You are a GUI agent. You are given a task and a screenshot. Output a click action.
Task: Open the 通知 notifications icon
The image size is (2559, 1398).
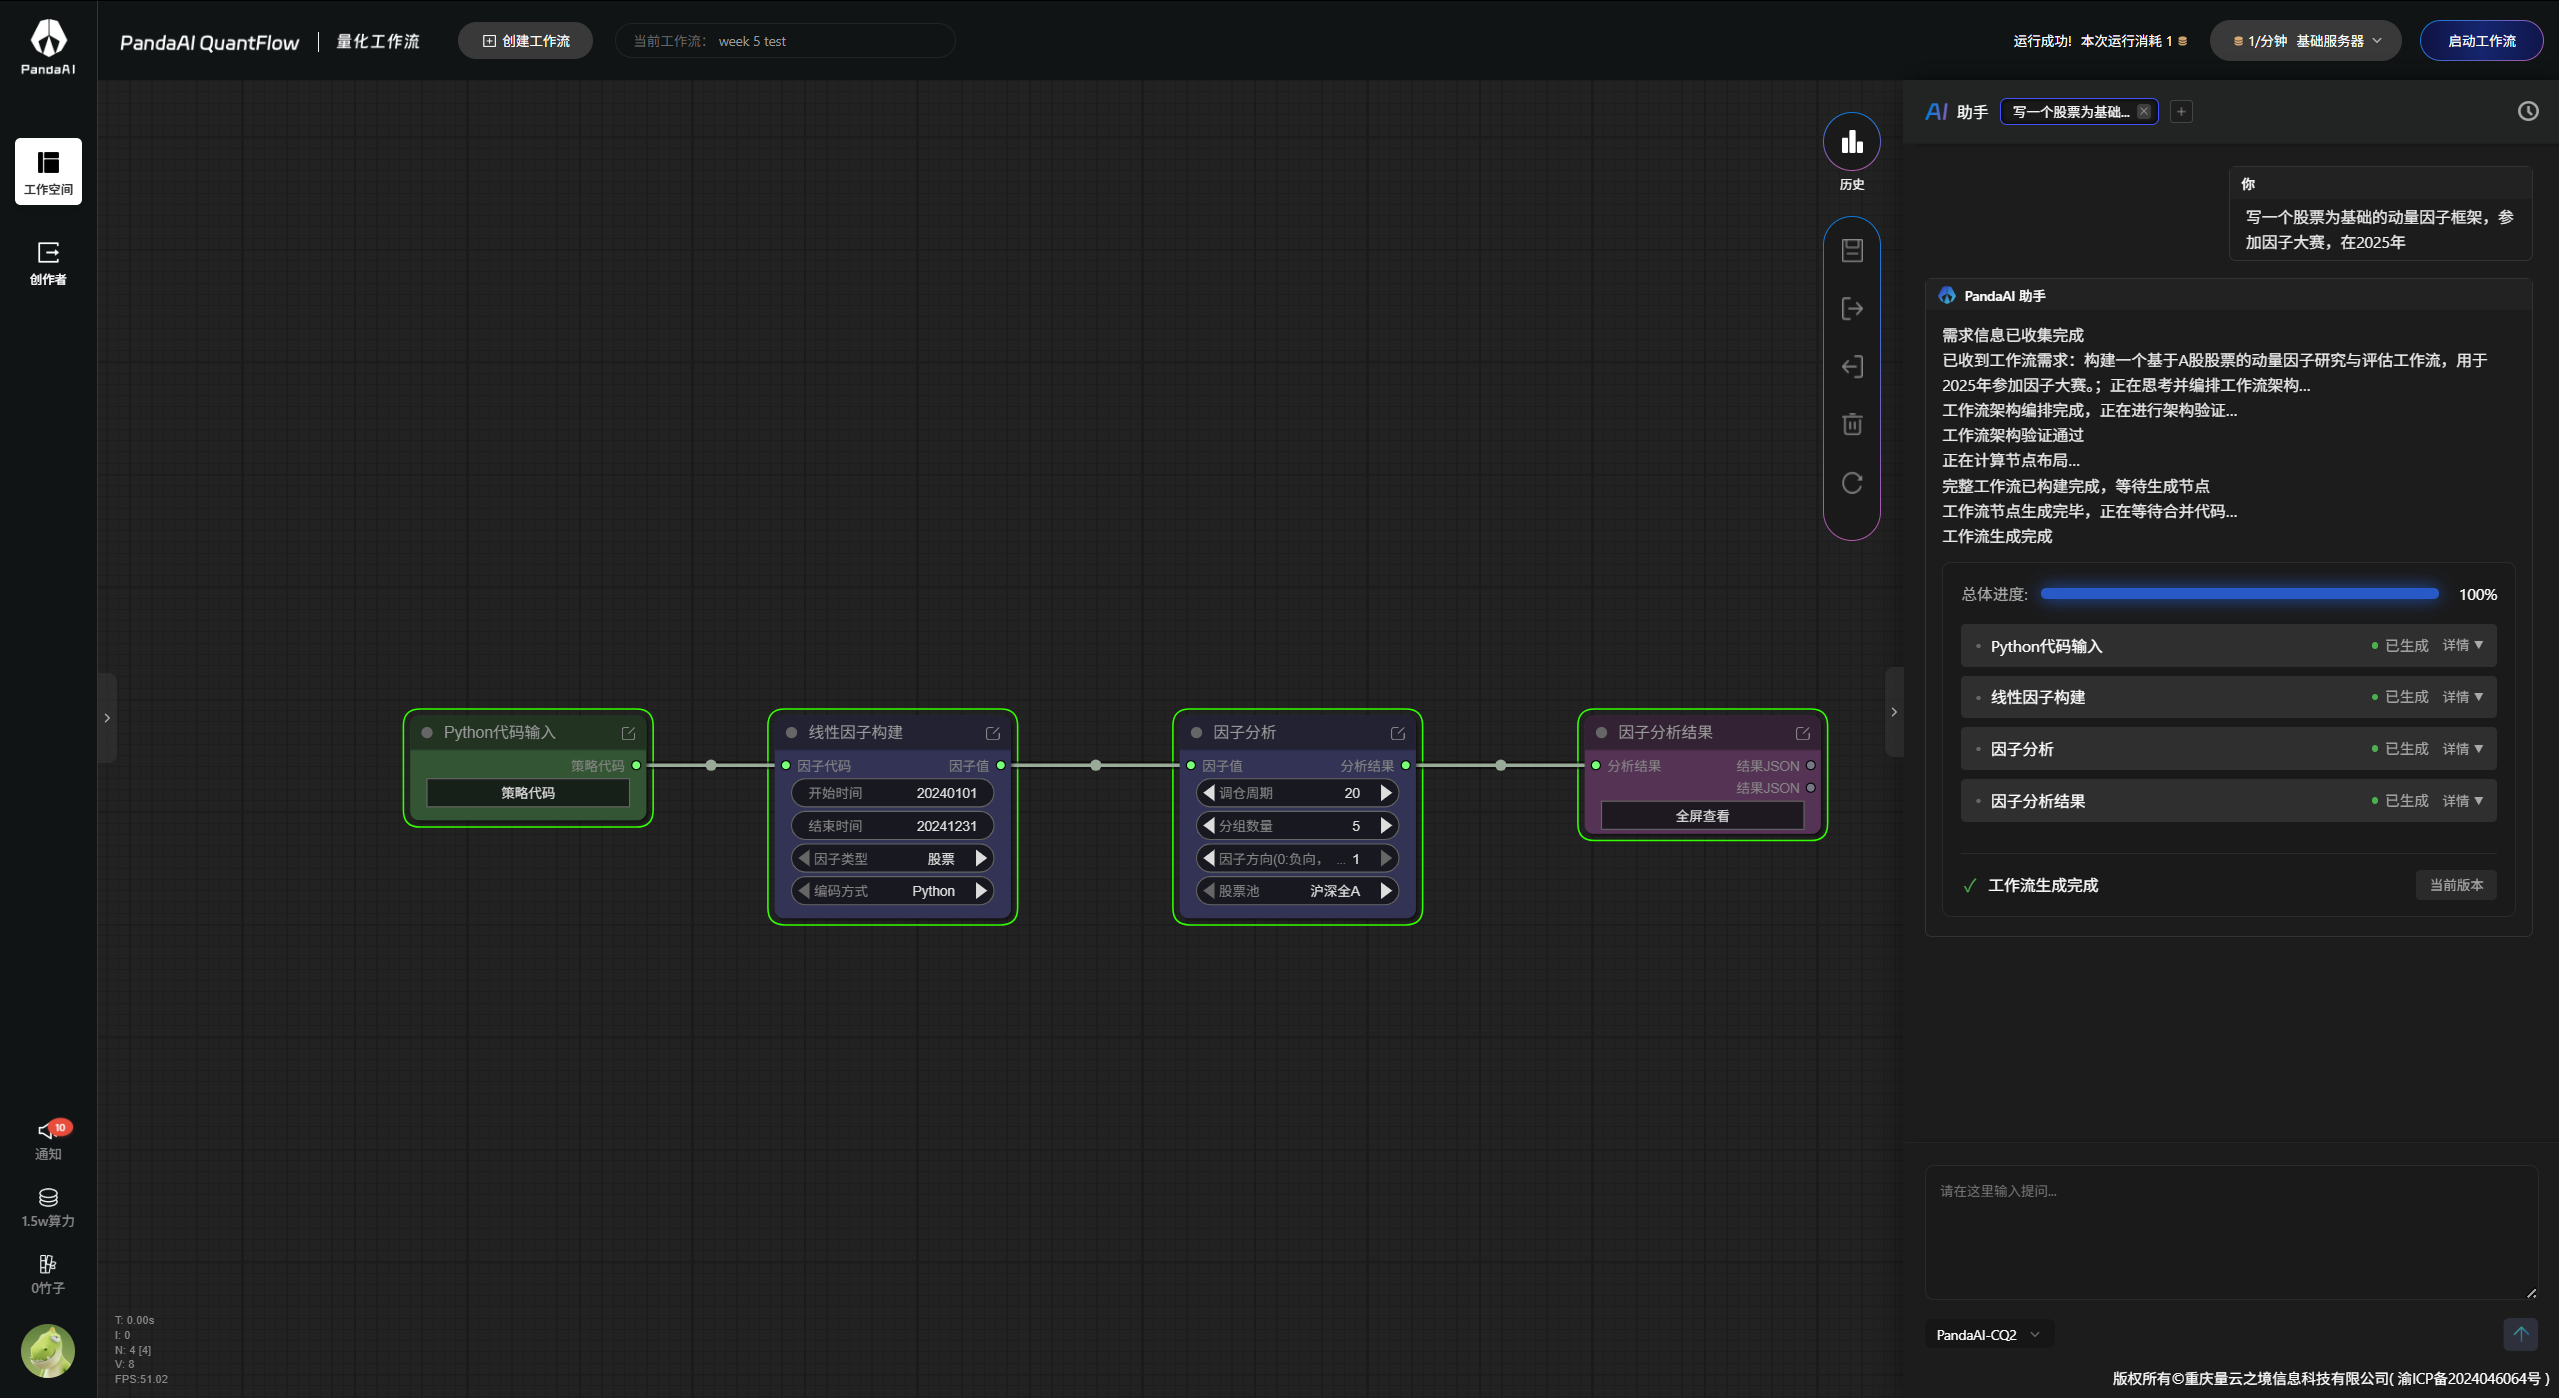(48, 1140)
